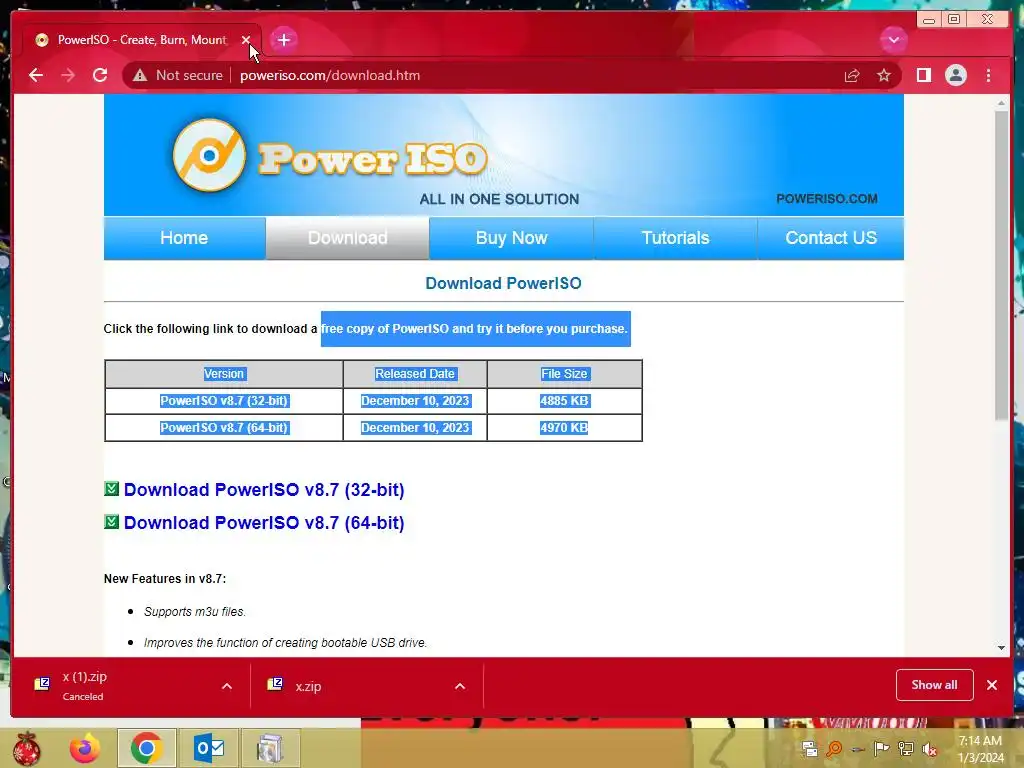The height and width of the screenshot is (768, 1024).
Task: Select the Download navigation tab
Action: 347,238
